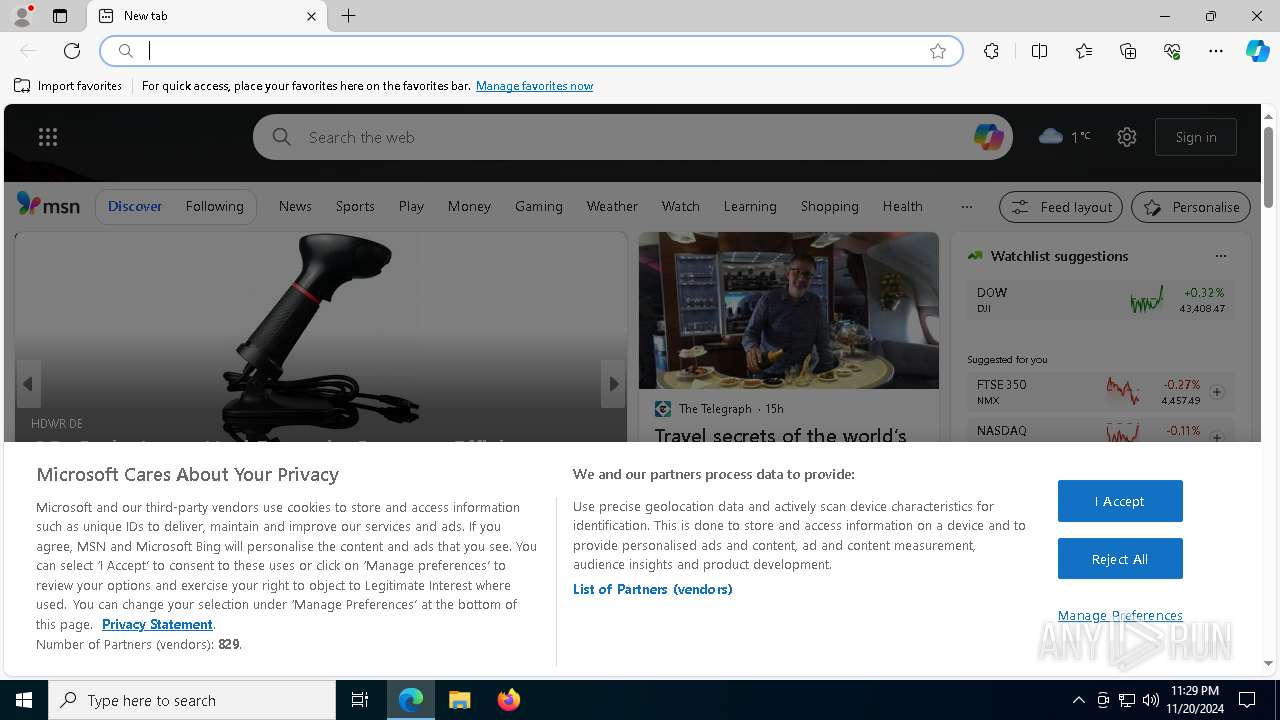Open the Play menu item
Screen dimensions: 1280x720
point(411,206)
